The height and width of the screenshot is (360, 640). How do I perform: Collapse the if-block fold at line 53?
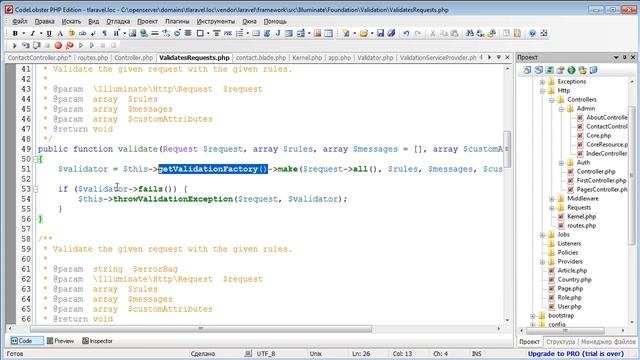point(36,189)
